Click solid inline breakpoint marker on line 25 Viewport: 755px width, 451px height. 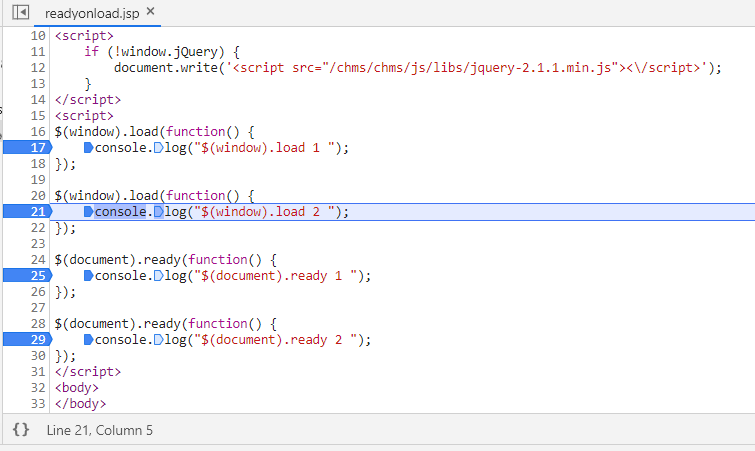89,275
